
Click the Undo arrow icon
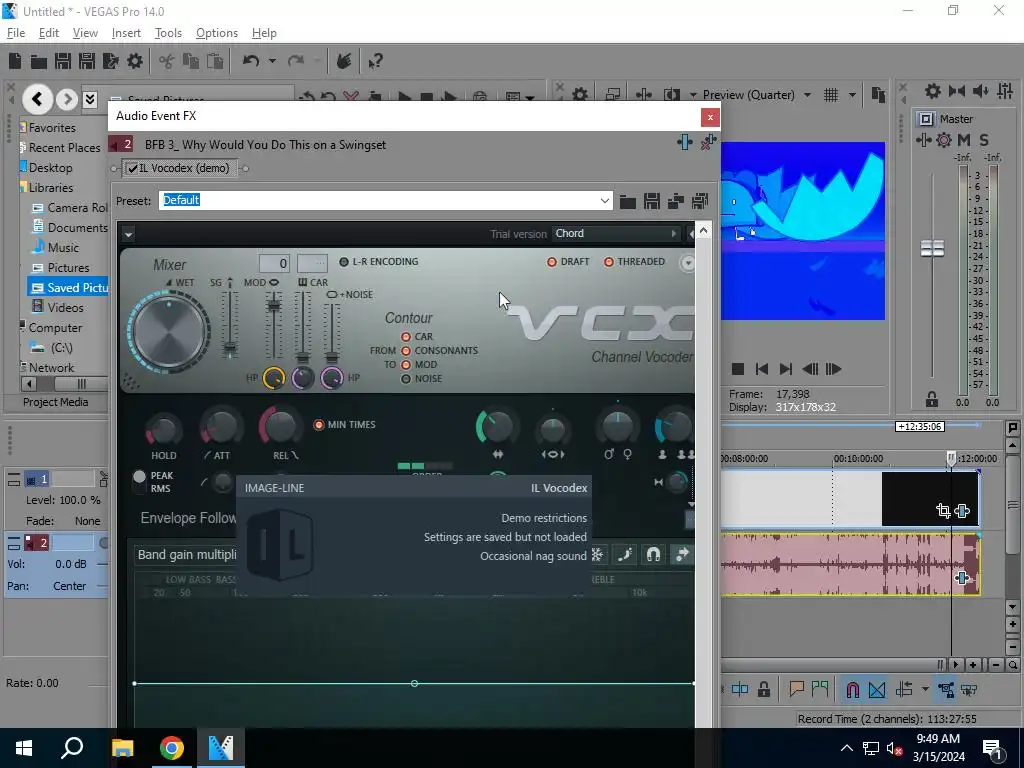pyautogui.click(x=251, y=61)
